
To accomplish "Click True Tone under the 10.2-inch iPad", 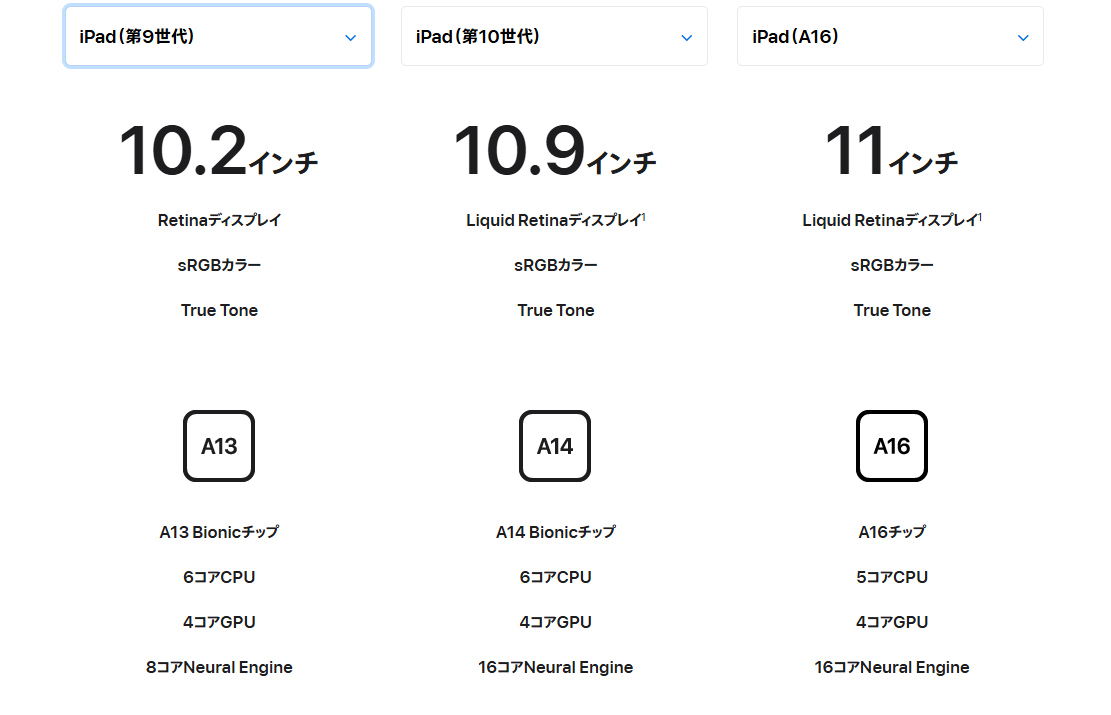I will tap(219, 310).
